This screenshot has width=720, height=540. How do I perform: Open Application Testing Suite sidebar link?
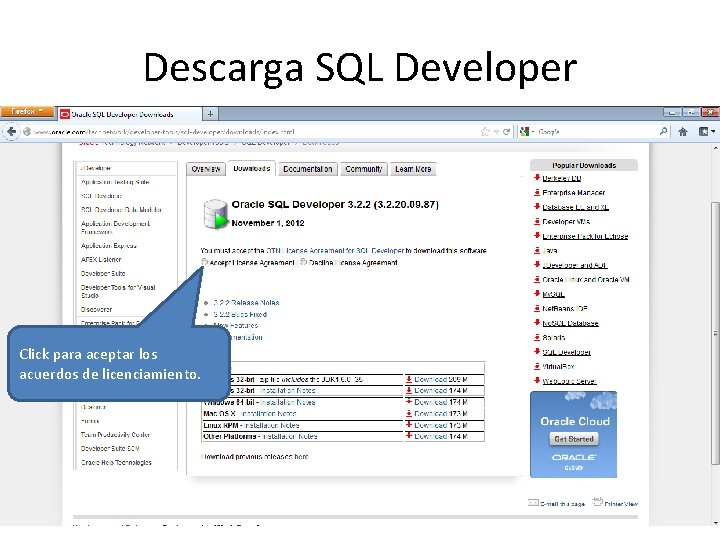tap(115, 182)
